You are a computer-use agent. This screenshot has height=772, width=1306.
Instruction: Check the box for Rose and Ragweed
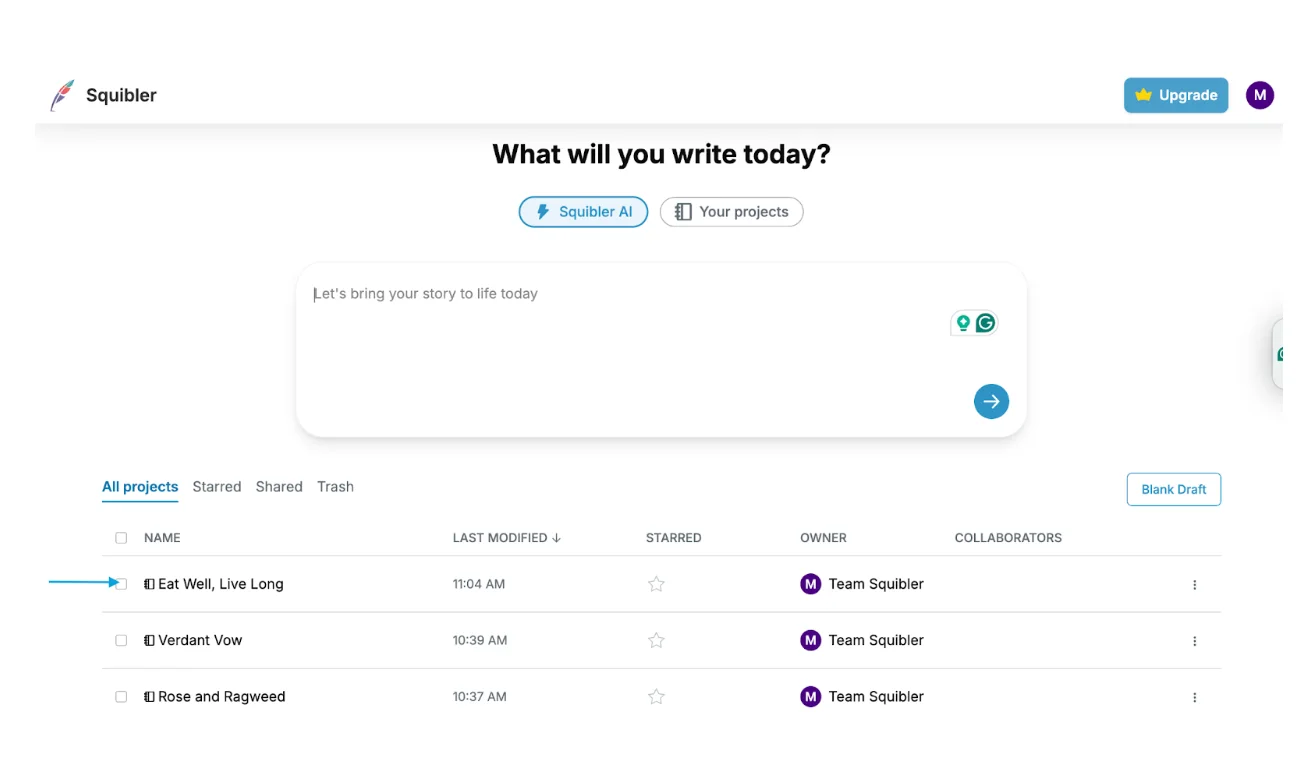[x=121, y=696]
